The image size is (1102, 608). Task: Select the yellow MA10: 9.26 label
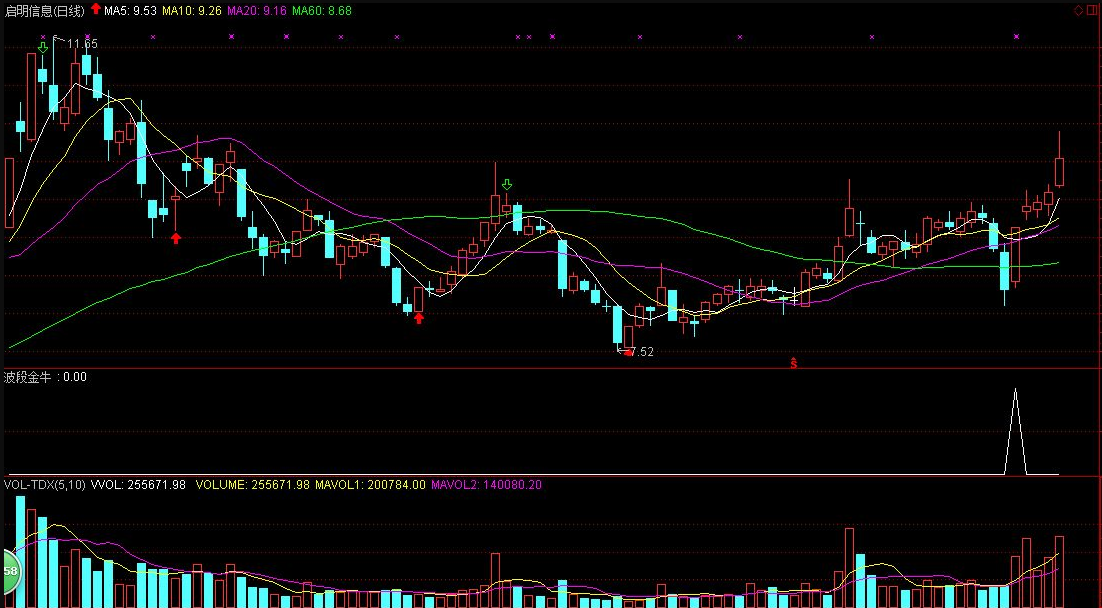[192, 11]
